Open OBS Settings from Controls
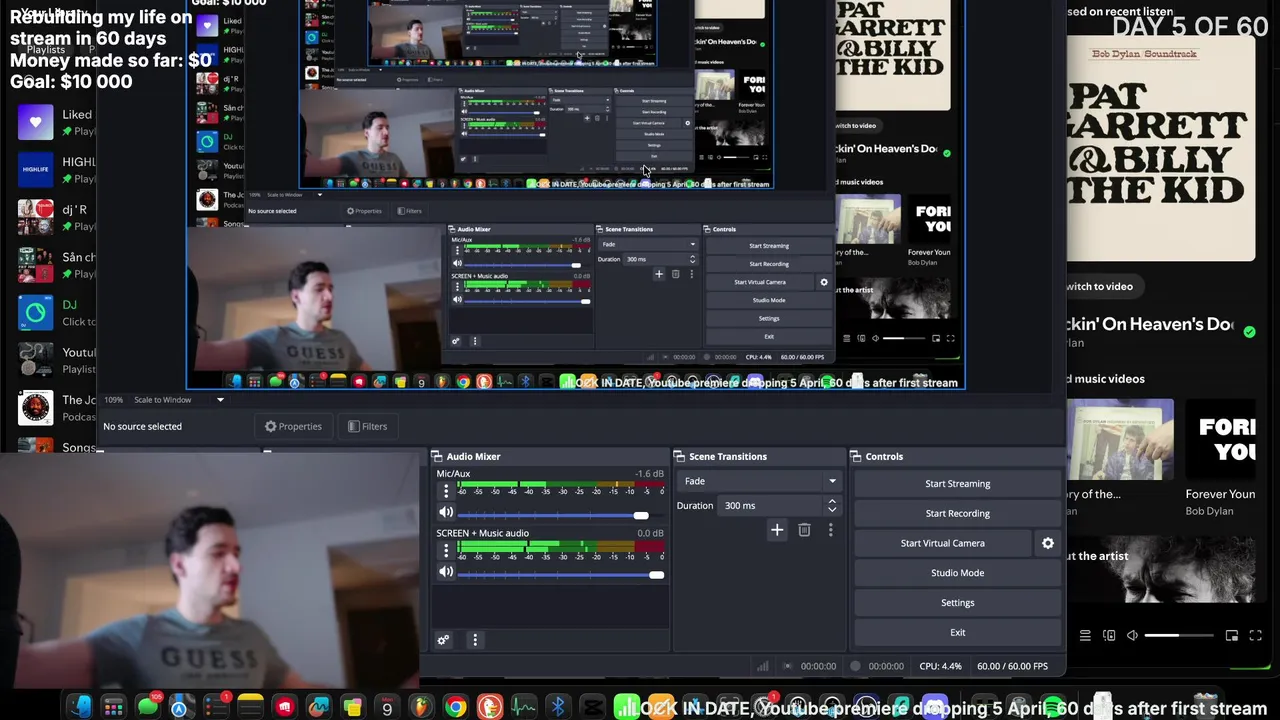Screen dimensions: 1280x720 pos(957,603)
